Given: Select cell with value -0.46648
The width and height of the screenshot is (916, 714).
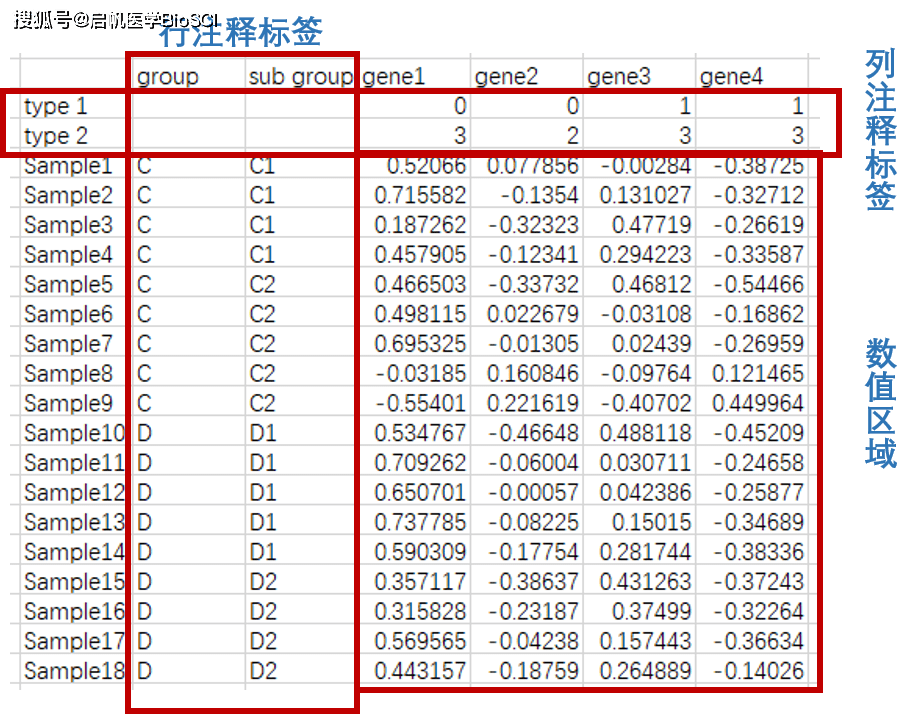Looking at the screenshot, I should (533, 434).
